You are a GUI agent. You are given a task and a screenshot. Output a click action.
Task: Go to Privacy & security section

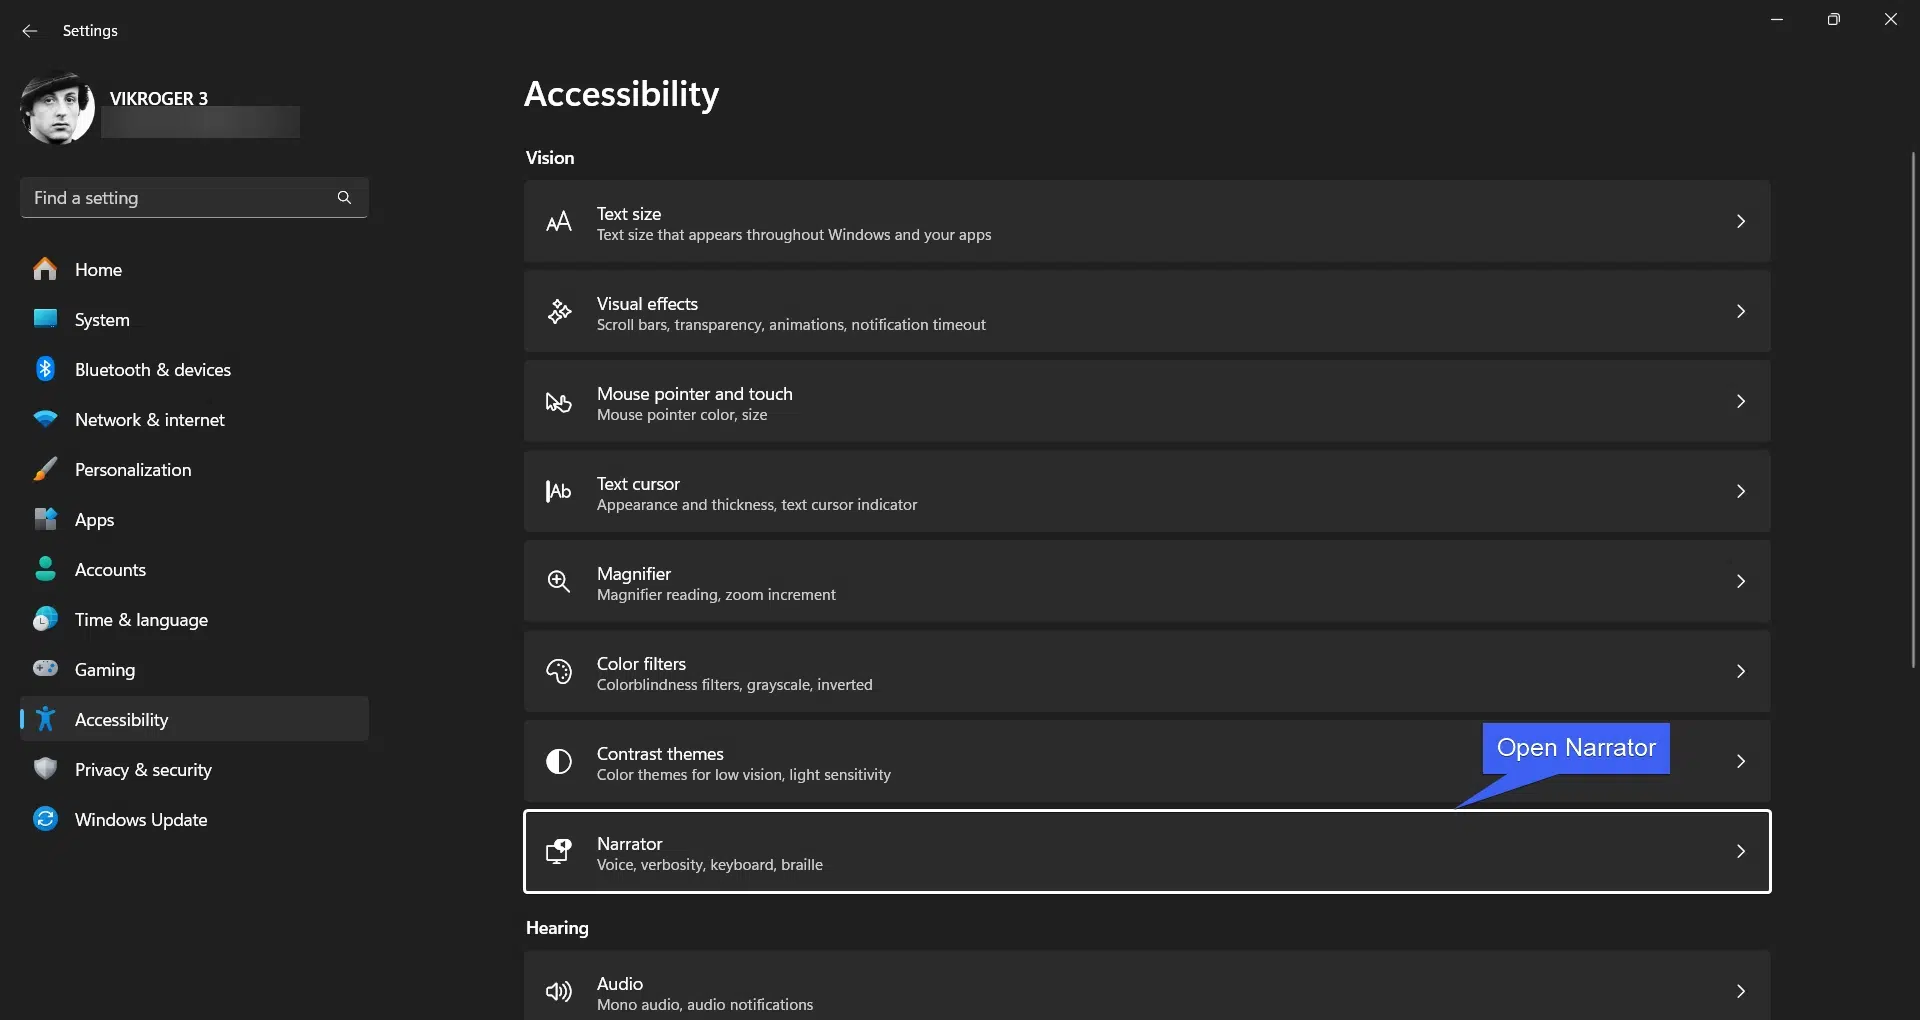[142, 770]
